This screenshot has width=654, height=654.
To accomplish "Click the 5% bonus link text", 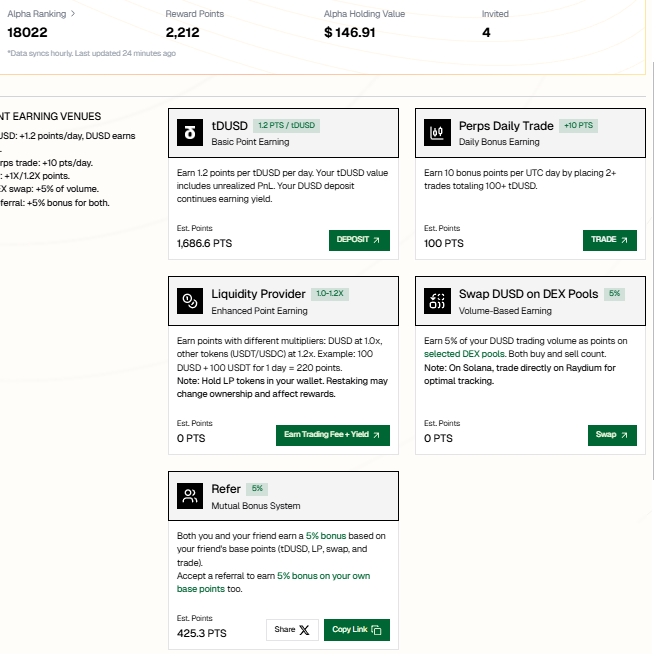I will click(x=326, y=536).
